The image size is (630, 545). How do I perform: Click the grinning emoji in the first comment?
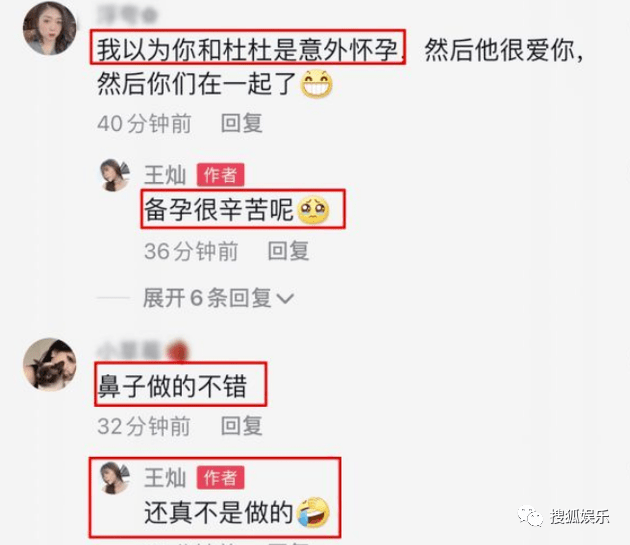[x=317, y=84]
